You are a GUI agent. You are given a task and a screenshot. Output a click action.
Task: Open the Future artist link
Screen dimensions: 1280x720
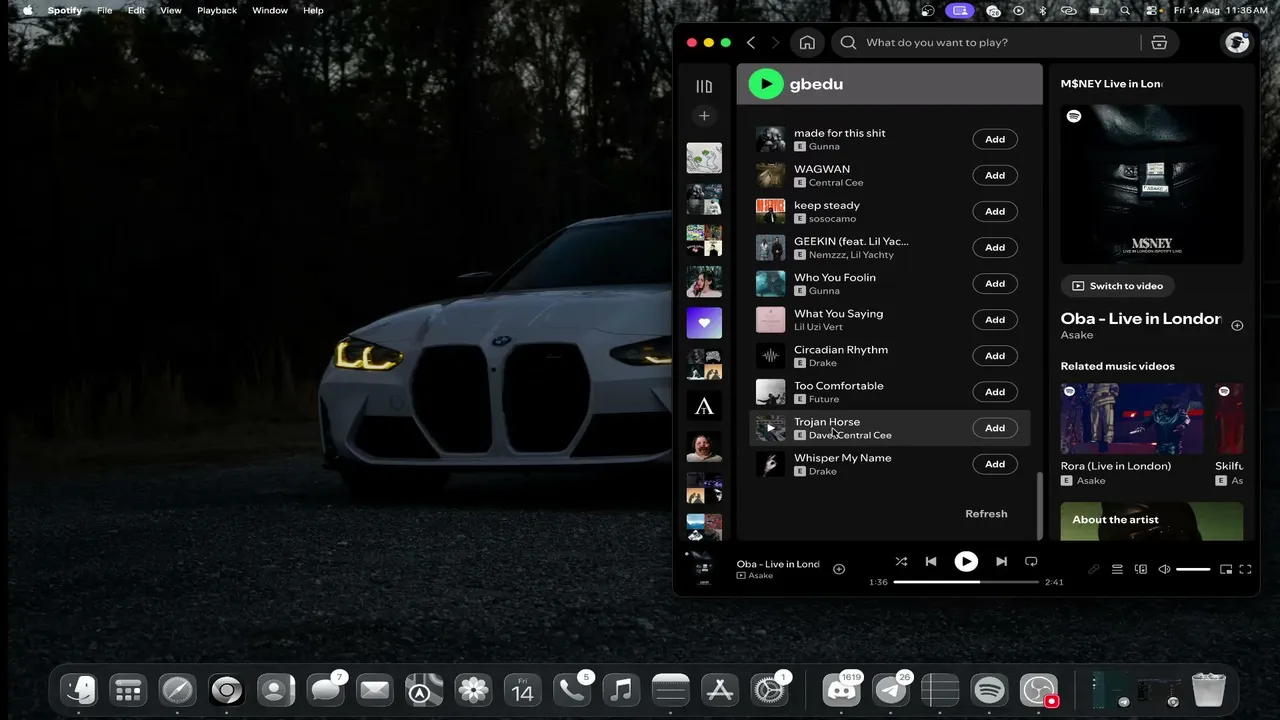[824, 399]
